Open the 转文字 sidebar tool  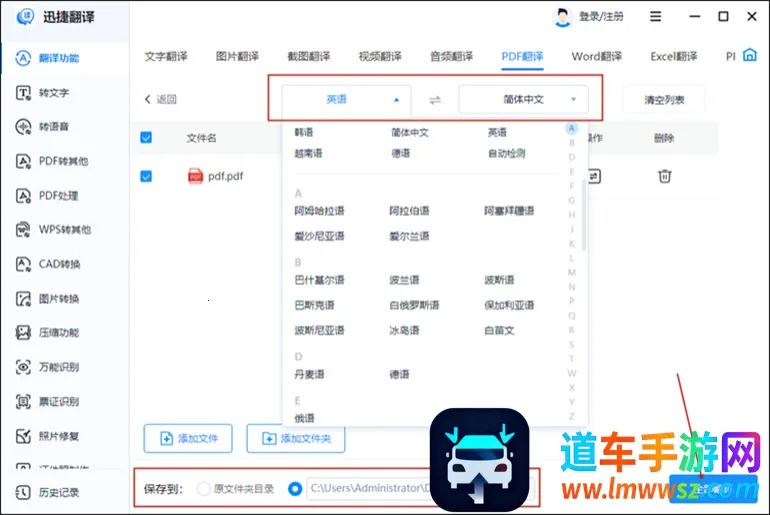[x=42, y=93]
